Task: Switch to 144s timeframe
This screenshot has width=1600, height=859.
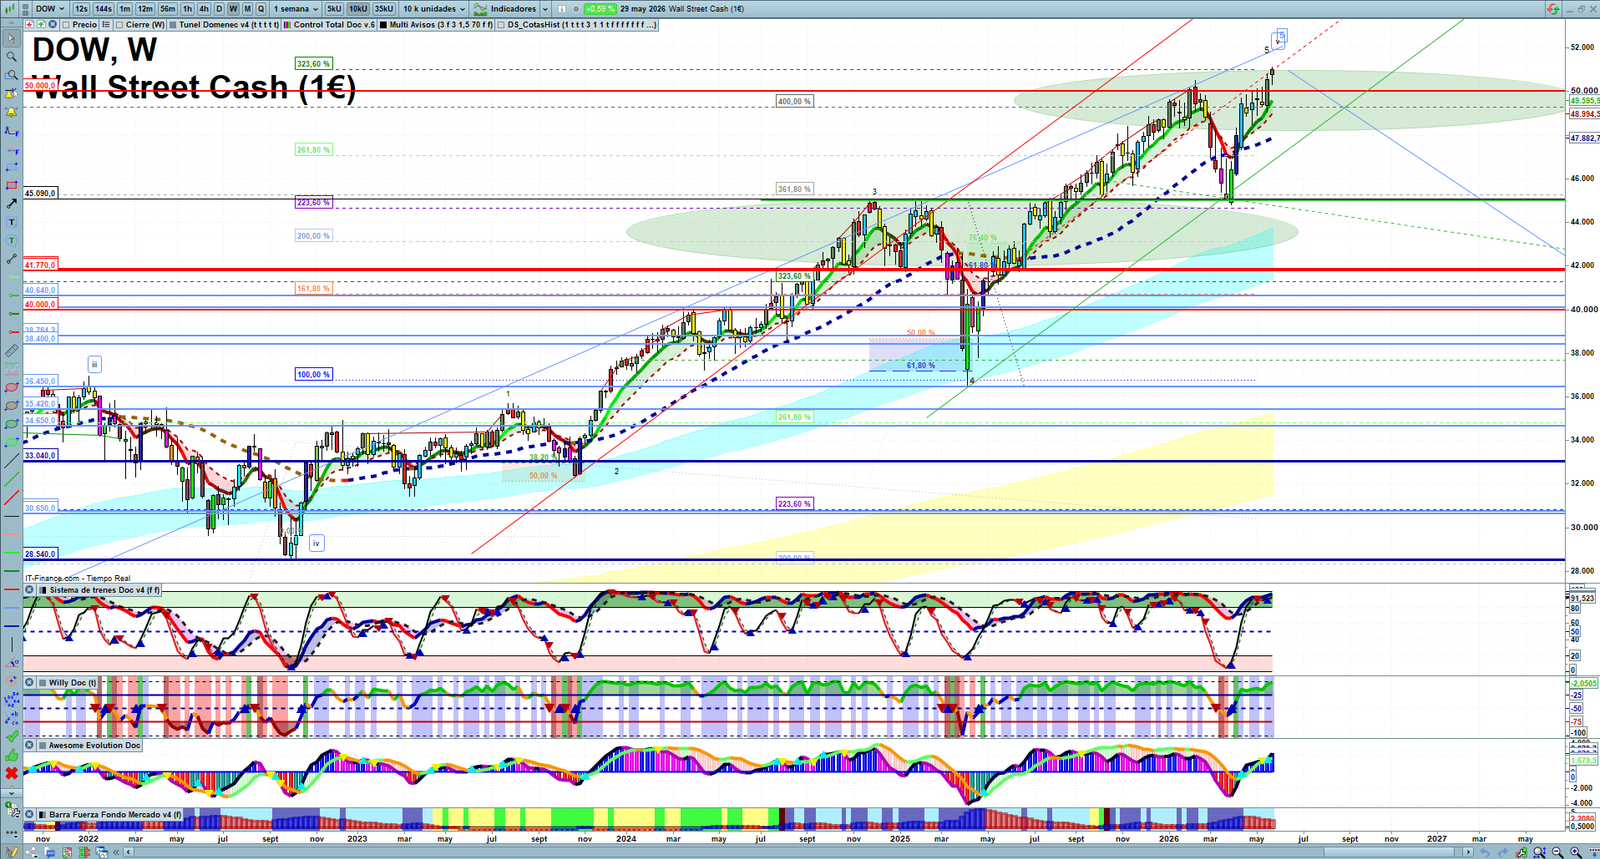Action: click(103, 8)
